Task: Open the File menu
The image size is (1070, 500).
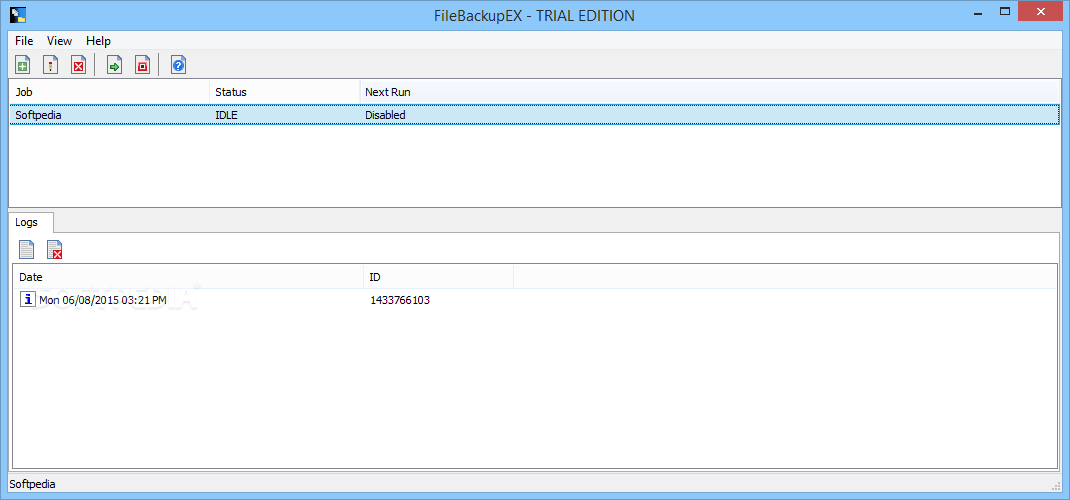Action: pyautogui.click(x=24, y=41)
